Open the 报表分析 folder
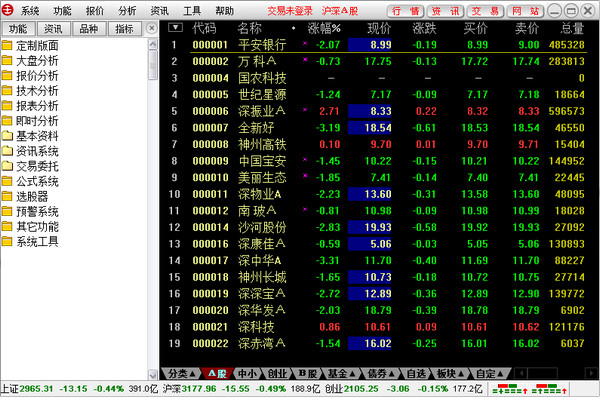Screen dimensions: 600x397 coord(30,106)
